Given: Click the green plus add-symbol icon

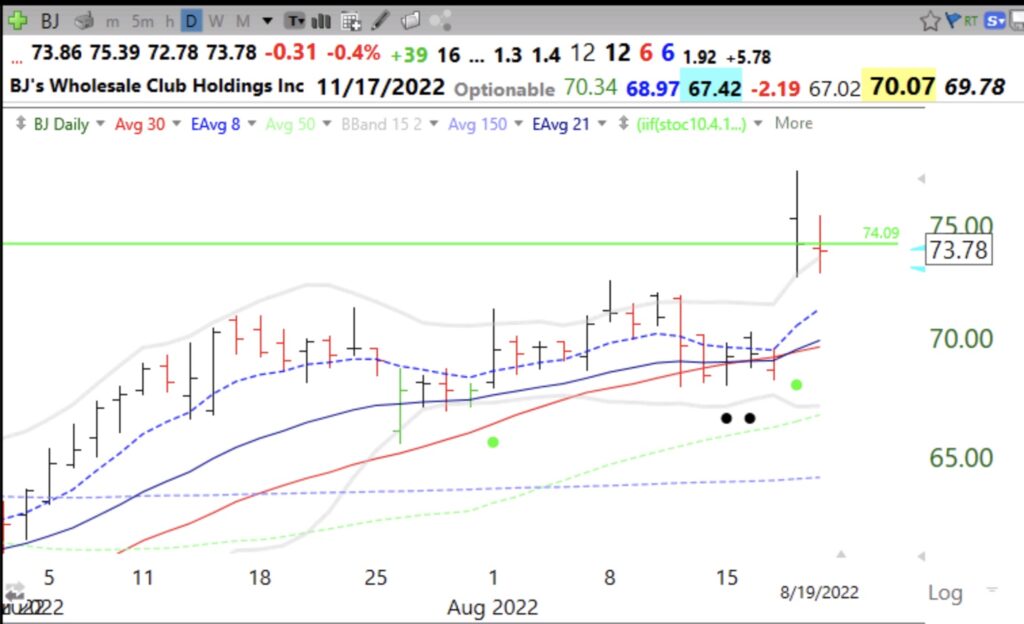Looking at the screenshot, I should pos(17,20).
